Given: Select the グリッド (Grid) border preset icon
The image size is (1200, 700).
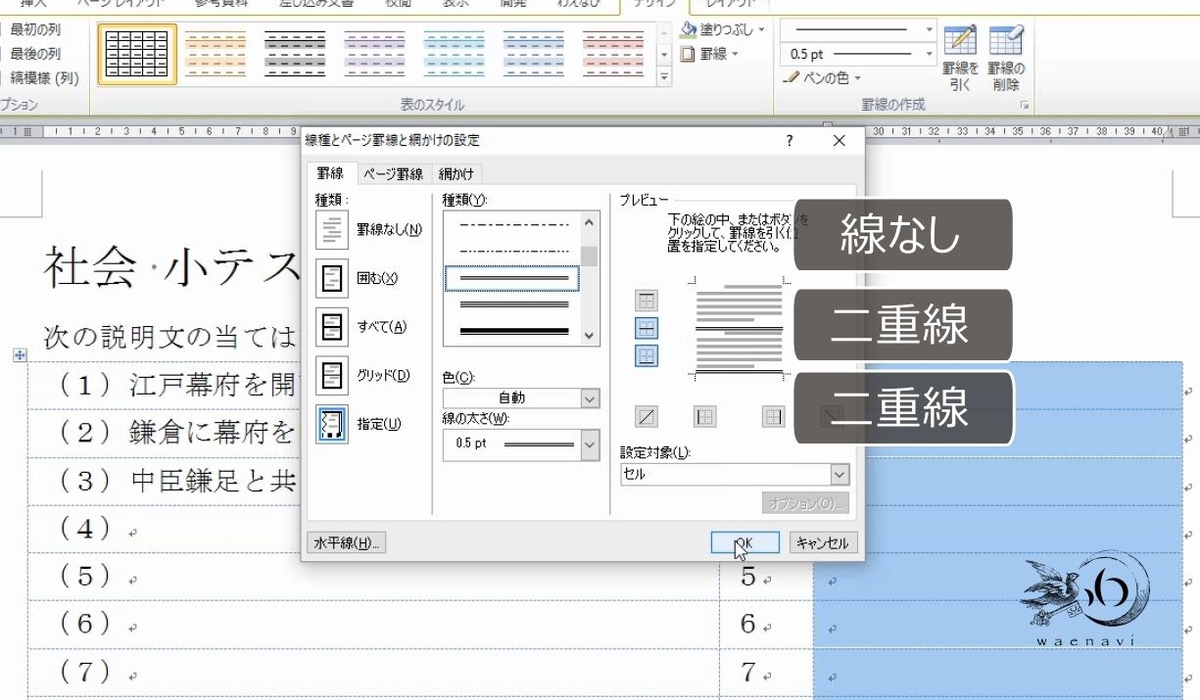Looking at the screenshot, I should click(331, 373).
